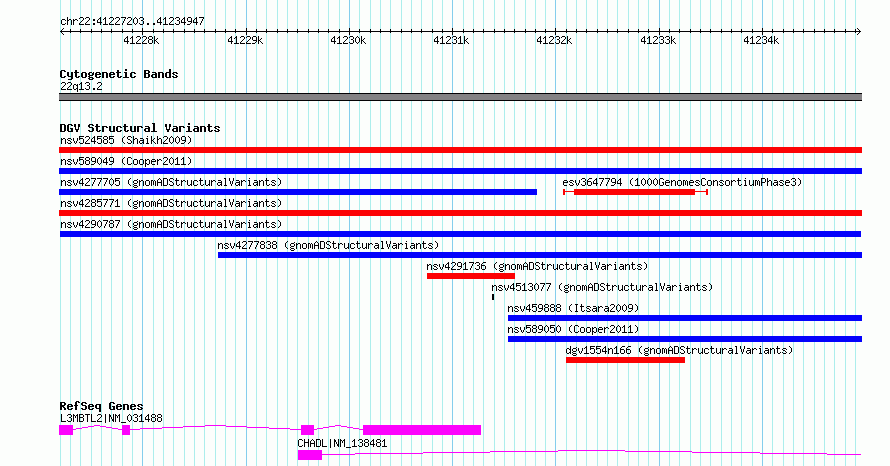Click the 41230k ruler position

pos(348,40)
